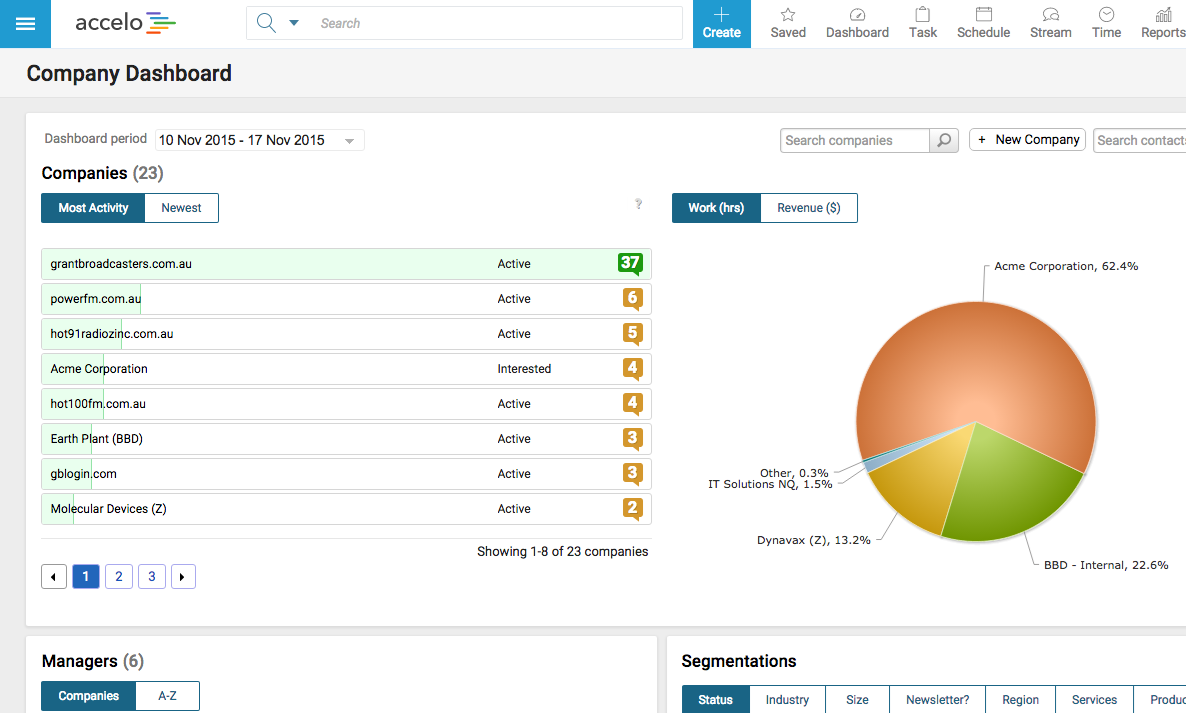Click the activity badge for hot100fm.com.au
The width and height of the screenshot is (1186, 713).
[x=632, y=404]
